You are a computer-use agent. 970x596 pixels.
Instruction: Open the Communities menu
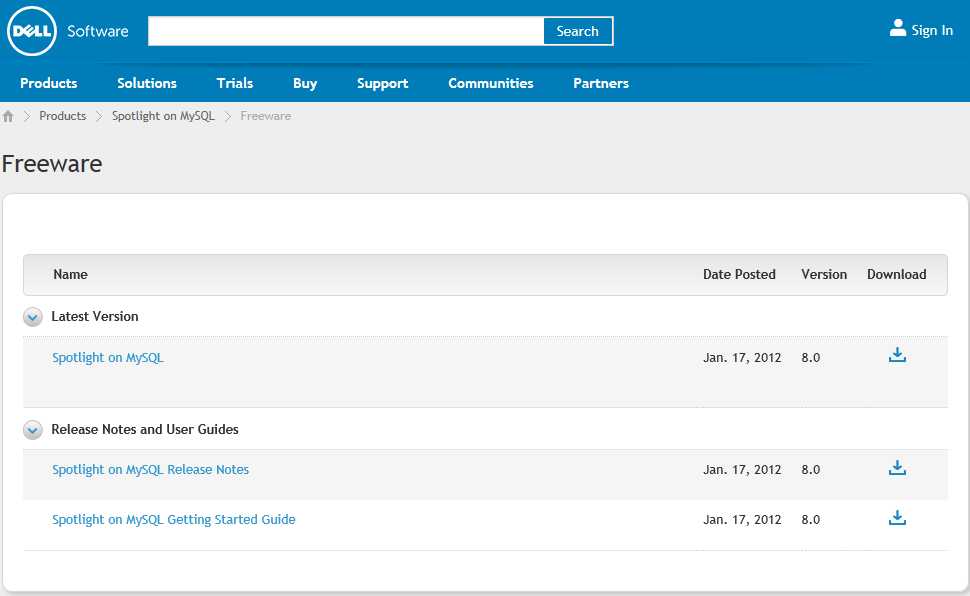491,83
